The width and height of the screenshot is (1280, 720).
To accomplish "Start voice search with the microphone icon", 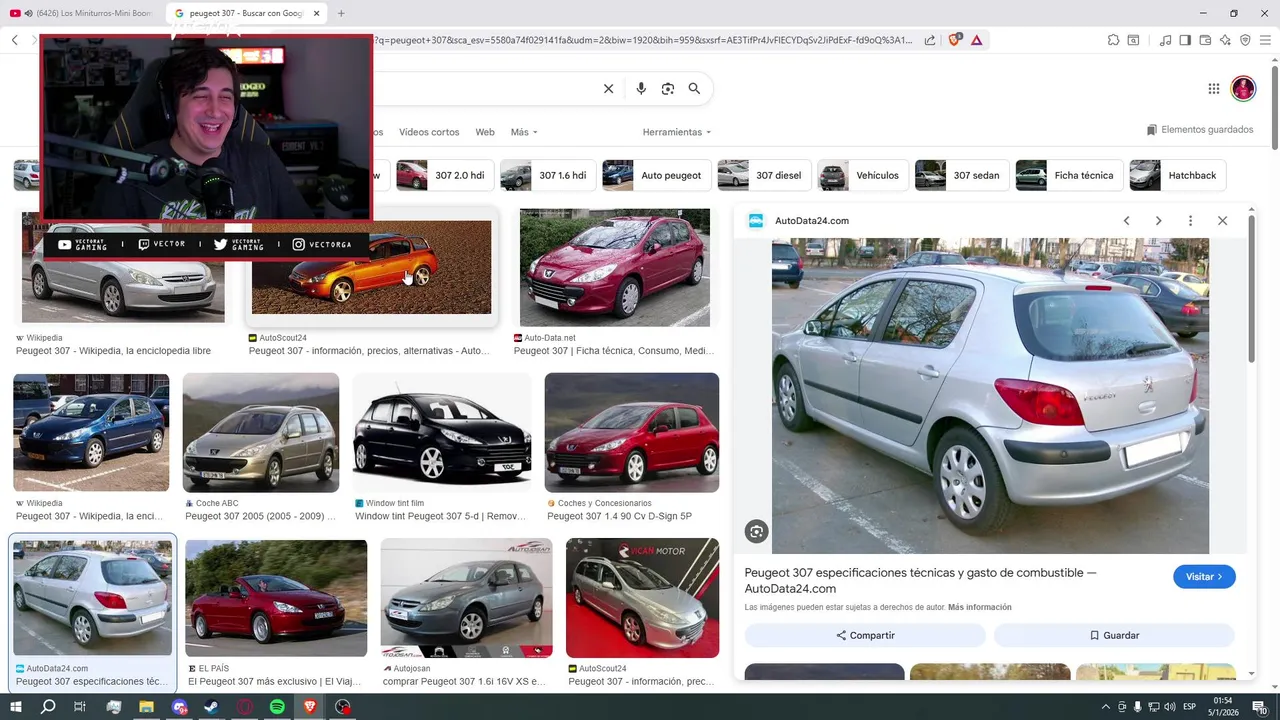I will 641,89.
